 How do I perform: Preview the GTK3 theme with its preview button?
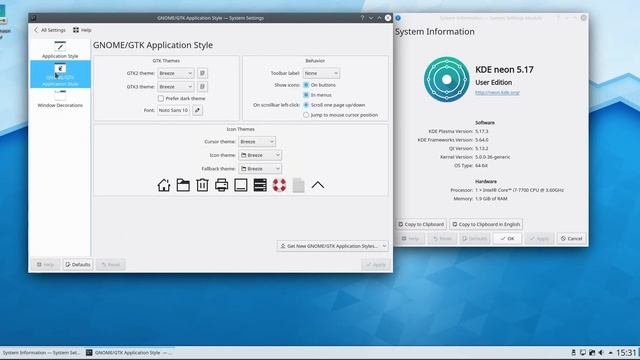202,87
